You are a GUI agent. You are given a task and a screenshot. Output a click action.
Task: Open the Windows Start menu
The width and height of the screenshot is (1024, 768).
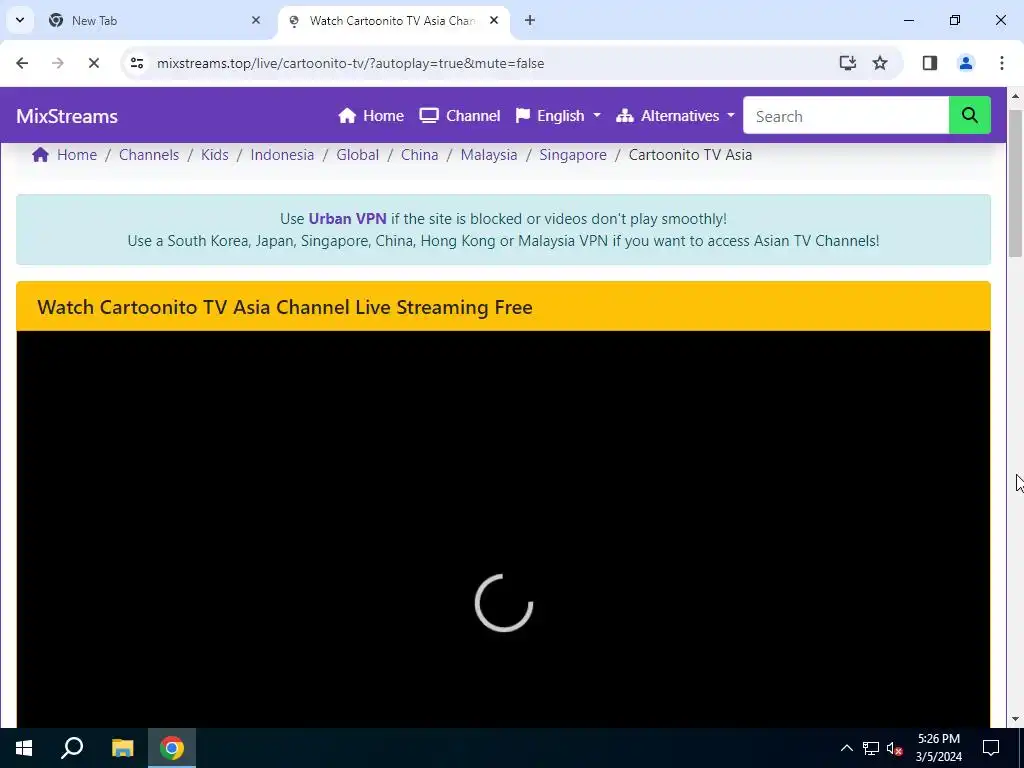24,748
